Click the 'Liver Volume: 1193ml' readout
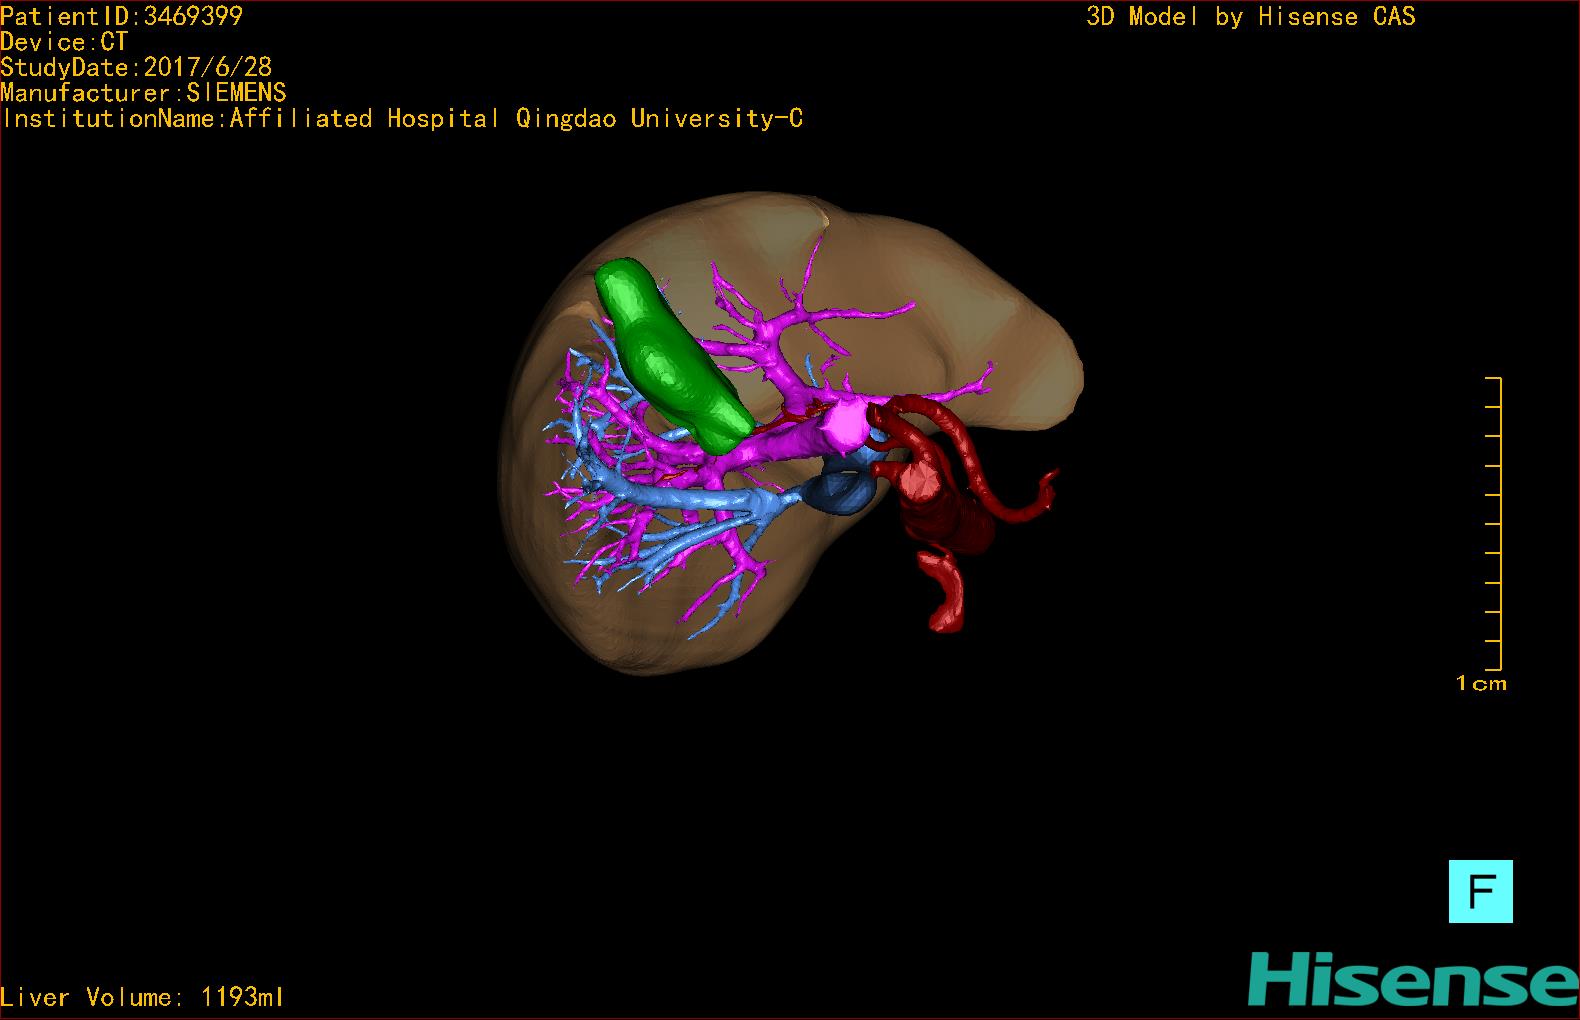1580x1020 pixels. (142, 997)
